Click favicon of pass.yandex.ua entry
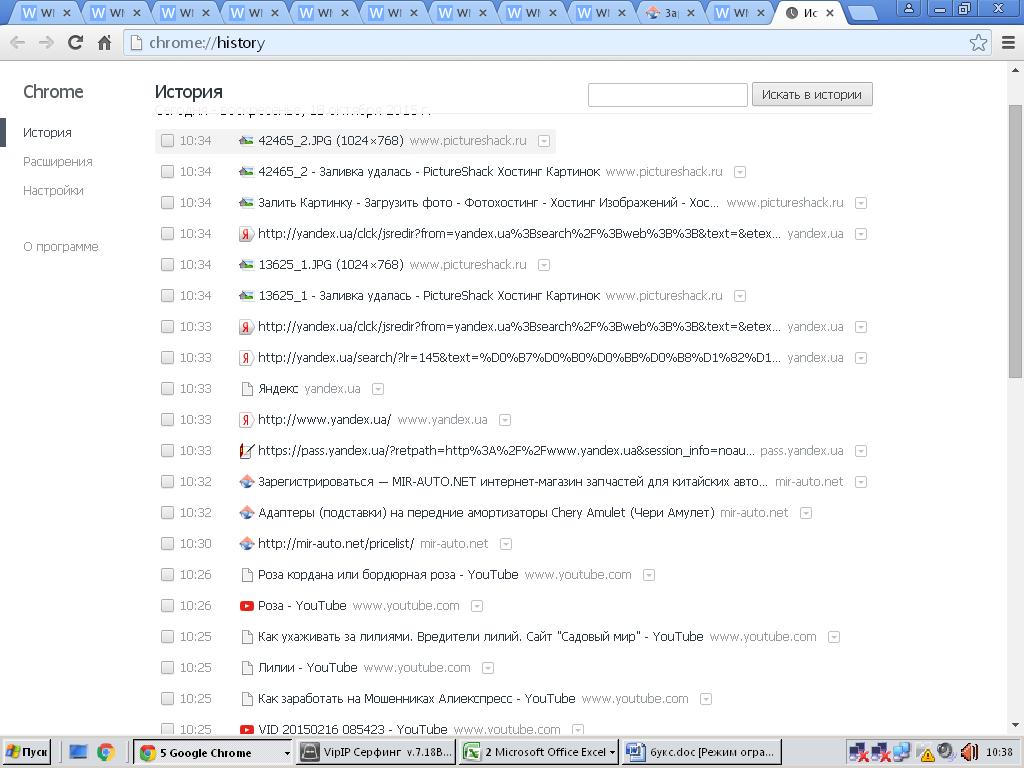The height and width of the screenshot is (768, 1024). click(246, 451)
